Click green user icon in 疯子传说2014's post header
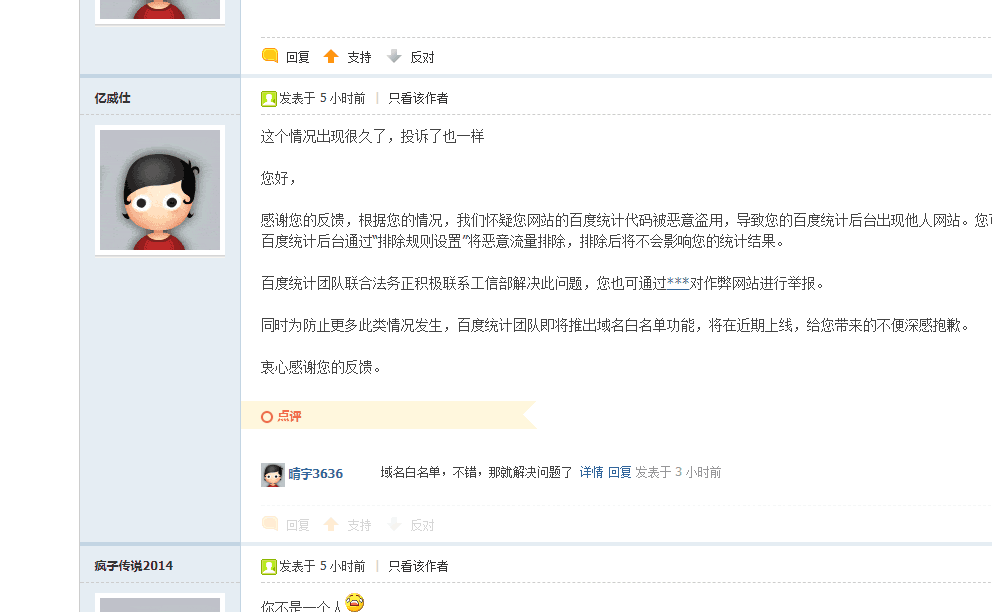Viewport: 992px width, 612px height. click(x=269, y=566)
